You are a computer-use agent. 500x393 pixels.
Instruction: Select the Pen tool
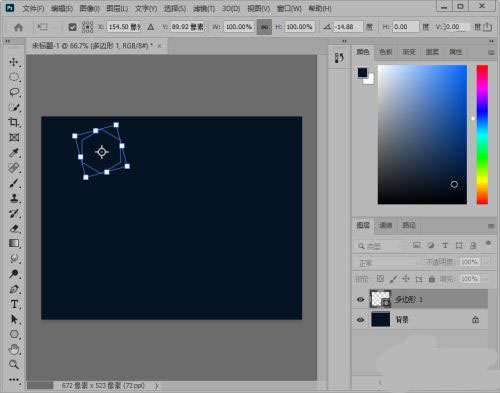(14, 289)
